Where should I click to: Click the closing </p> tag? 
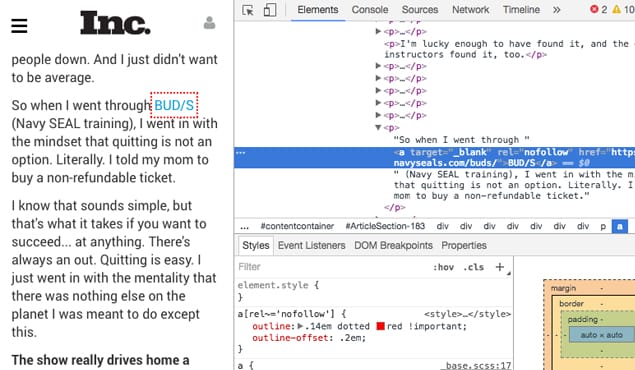[394, 207]
